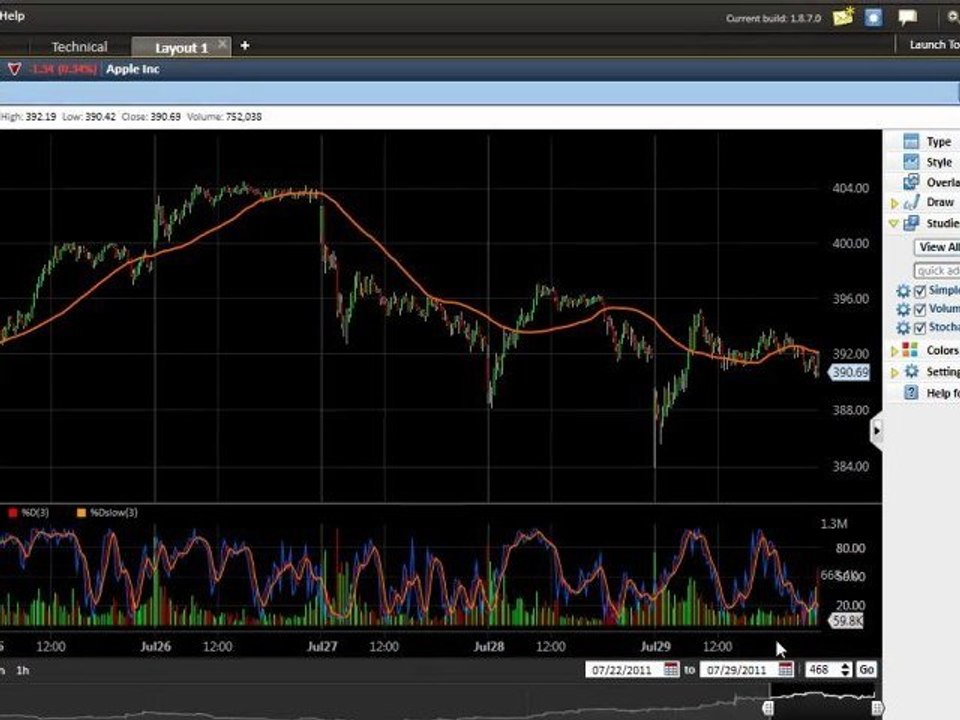Open gear settings for Volume study
This screenshot has width=960, height=720.
[x=903, y=309]
